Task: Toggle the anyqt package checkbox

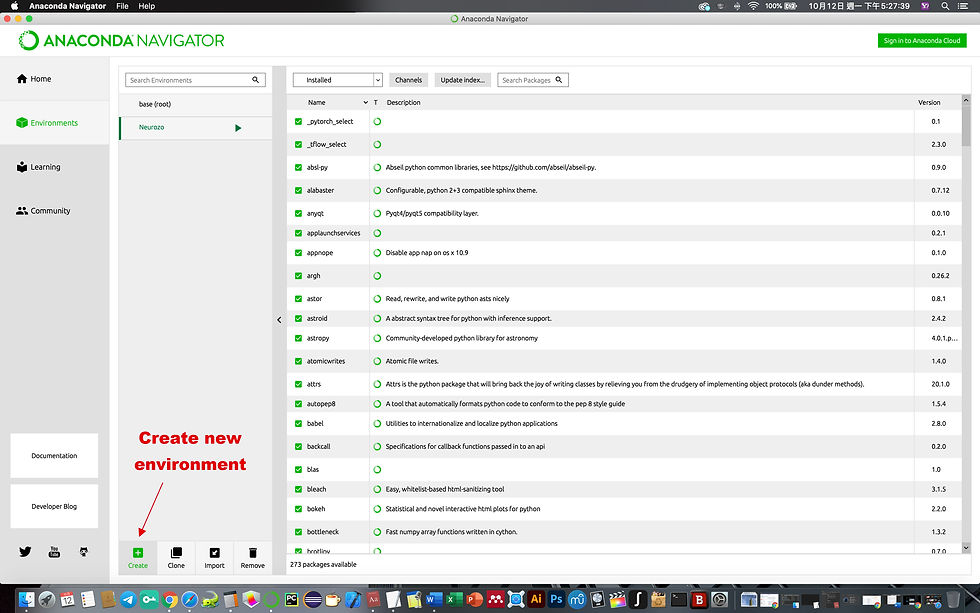Action: point(298,213)
